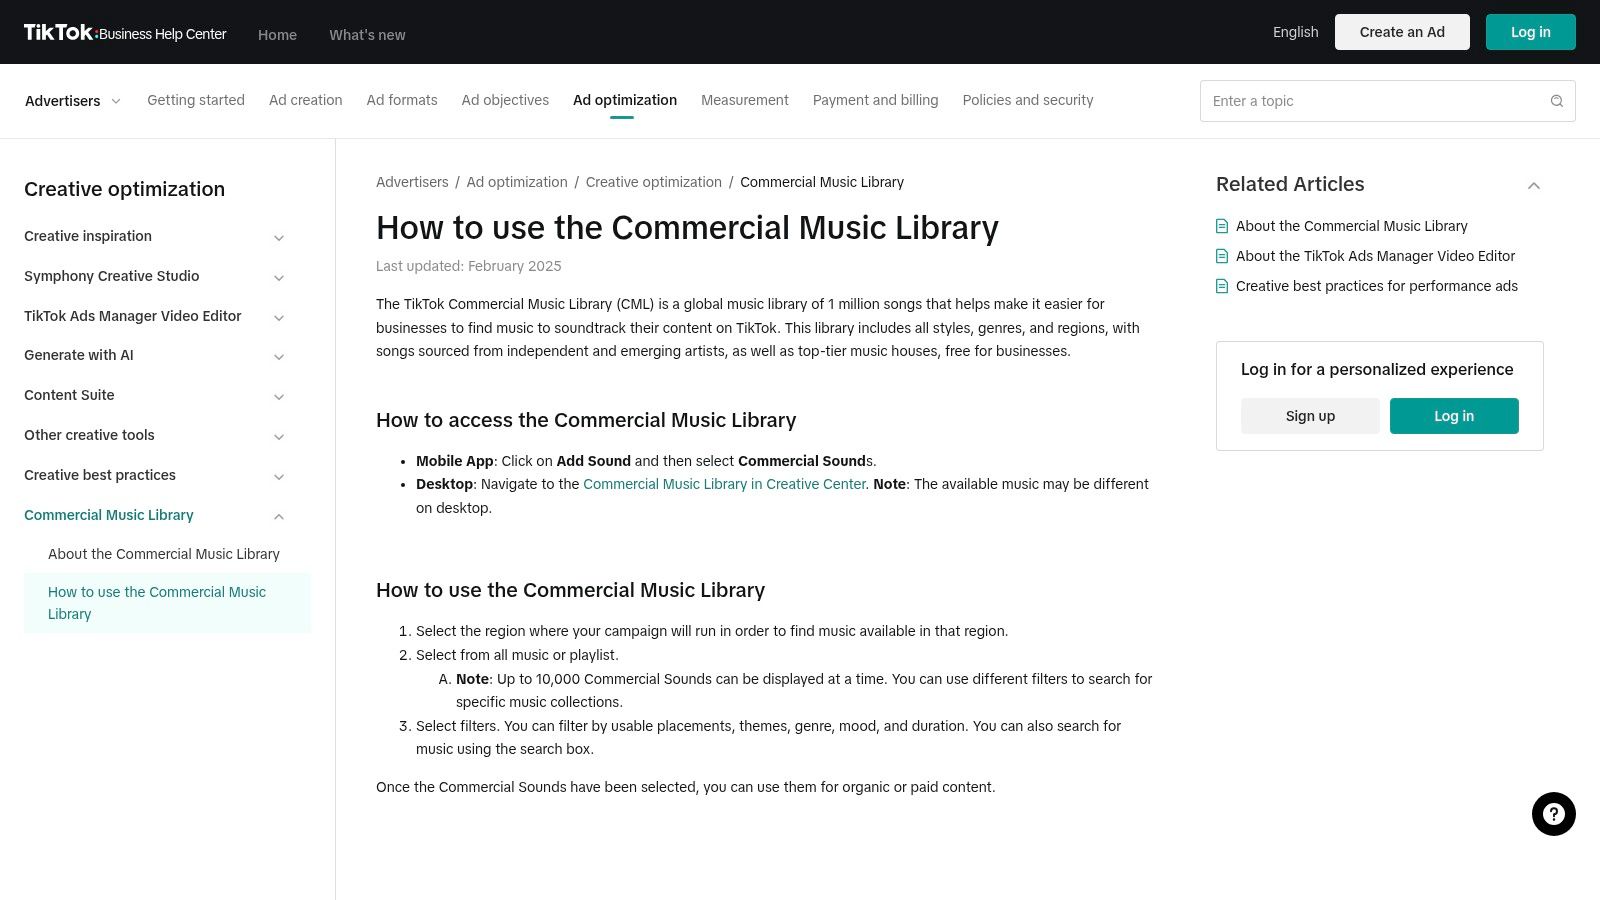Select English language option

[x=1295, y=31]
